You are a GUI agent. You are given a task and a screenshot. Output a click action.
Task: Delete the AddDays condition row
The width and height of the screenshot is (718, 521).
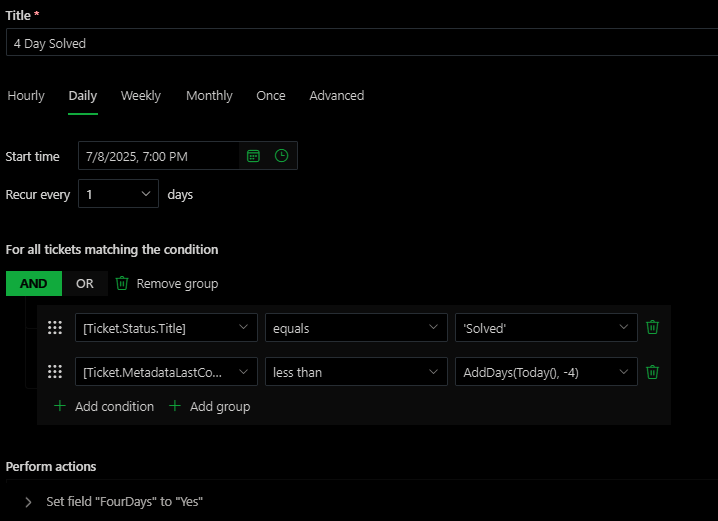tap(652, 372)
